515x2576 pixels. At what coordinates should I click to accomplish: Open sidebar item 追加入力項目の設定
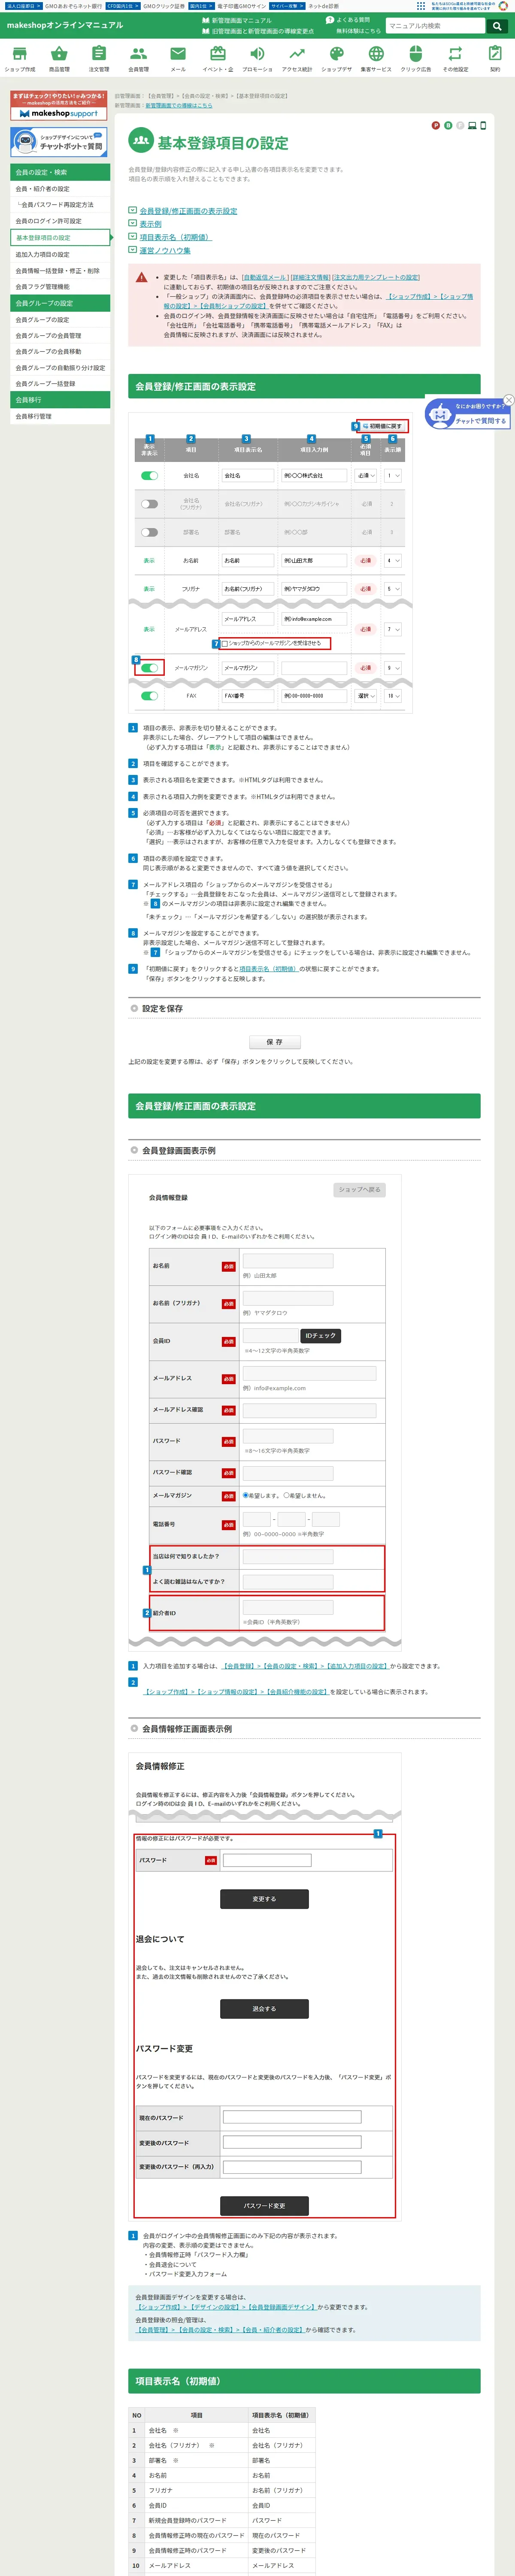click(60, 254)
